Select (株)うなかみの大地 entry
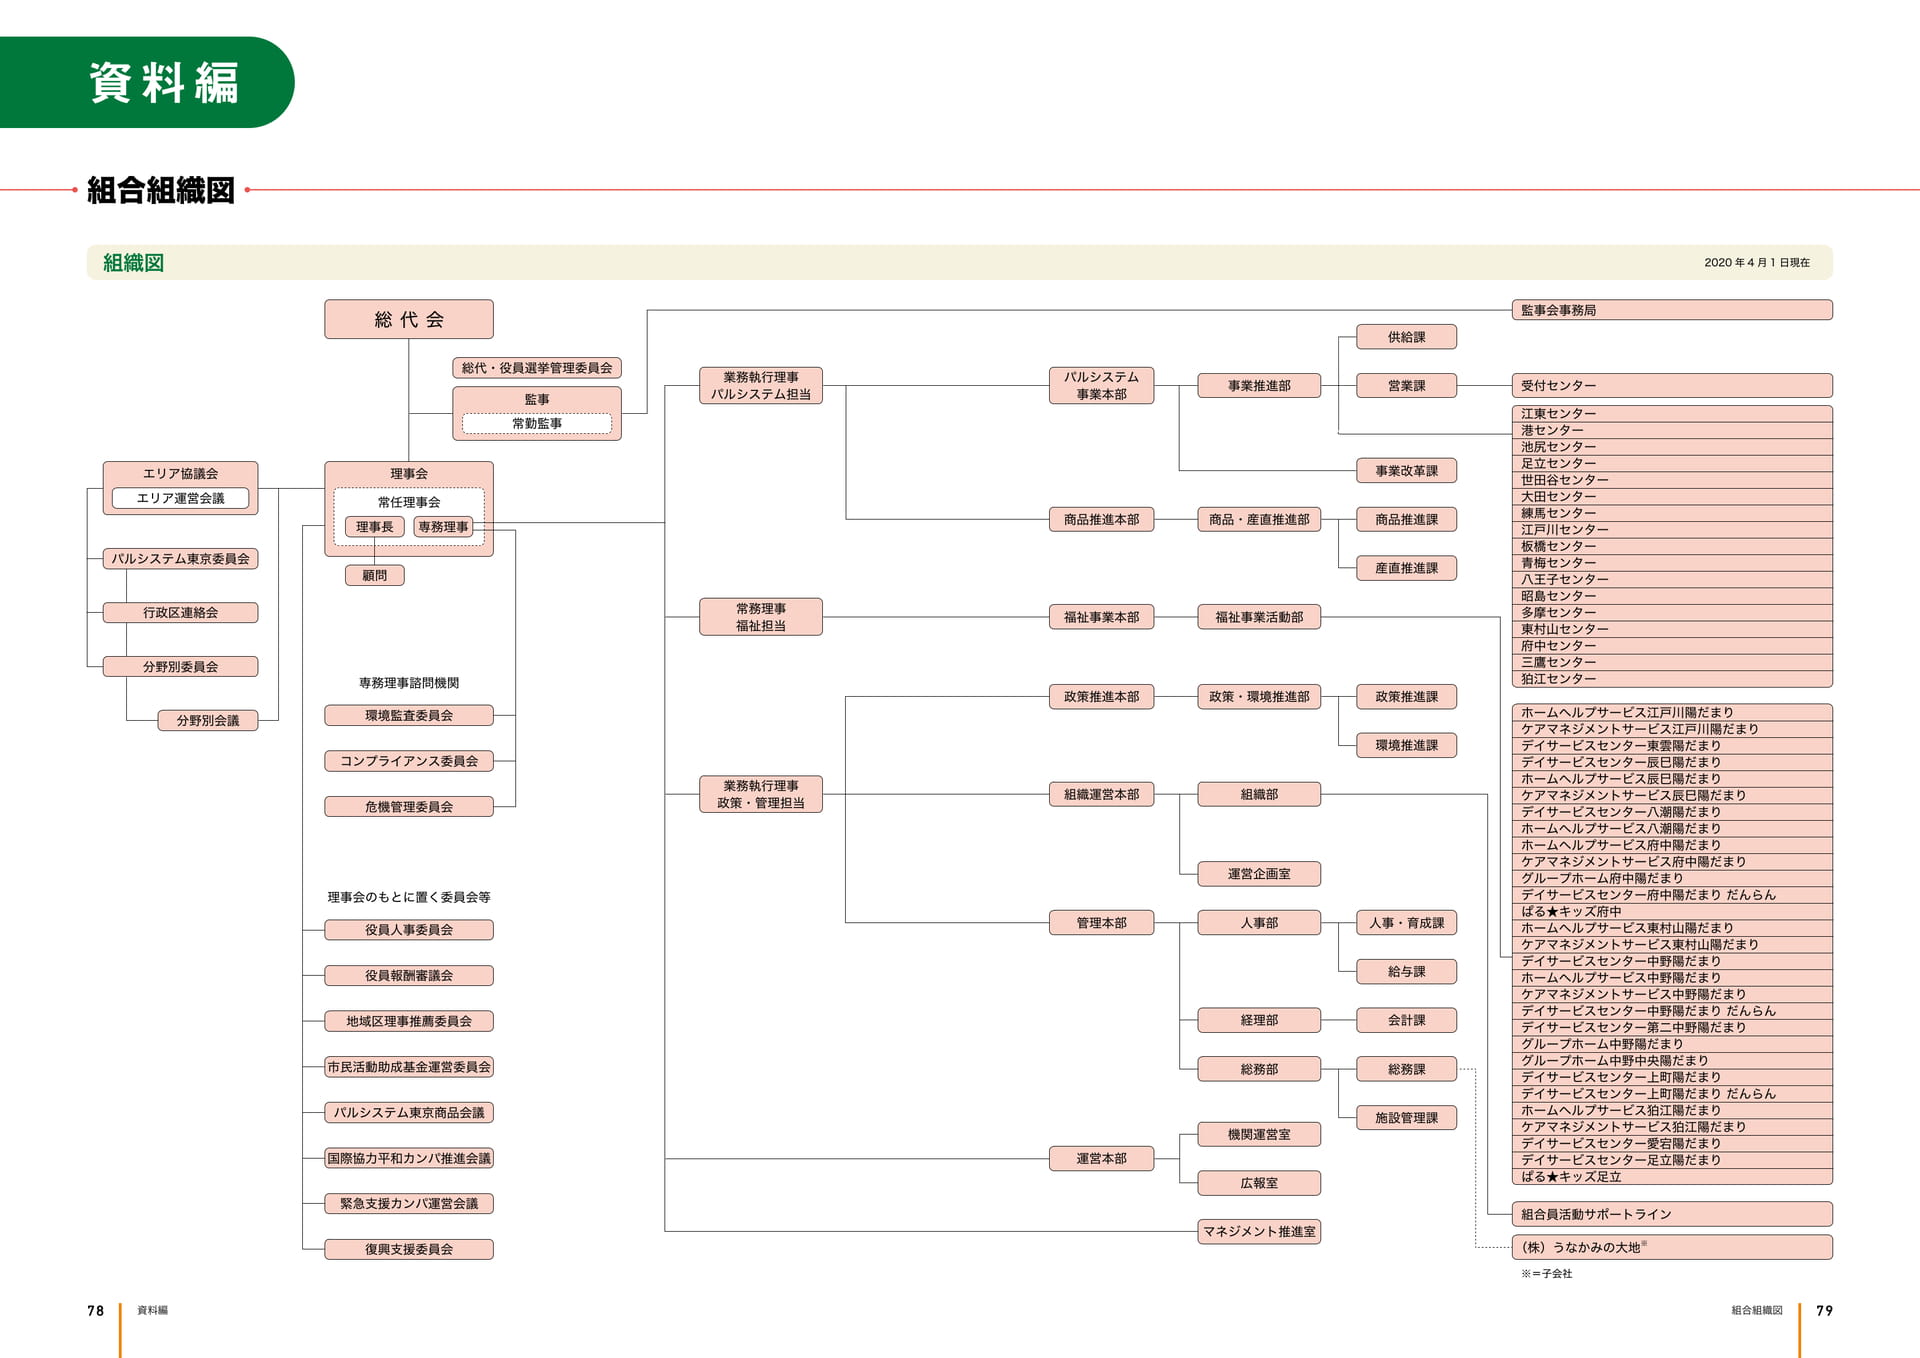 [x=1672, y=1247]
